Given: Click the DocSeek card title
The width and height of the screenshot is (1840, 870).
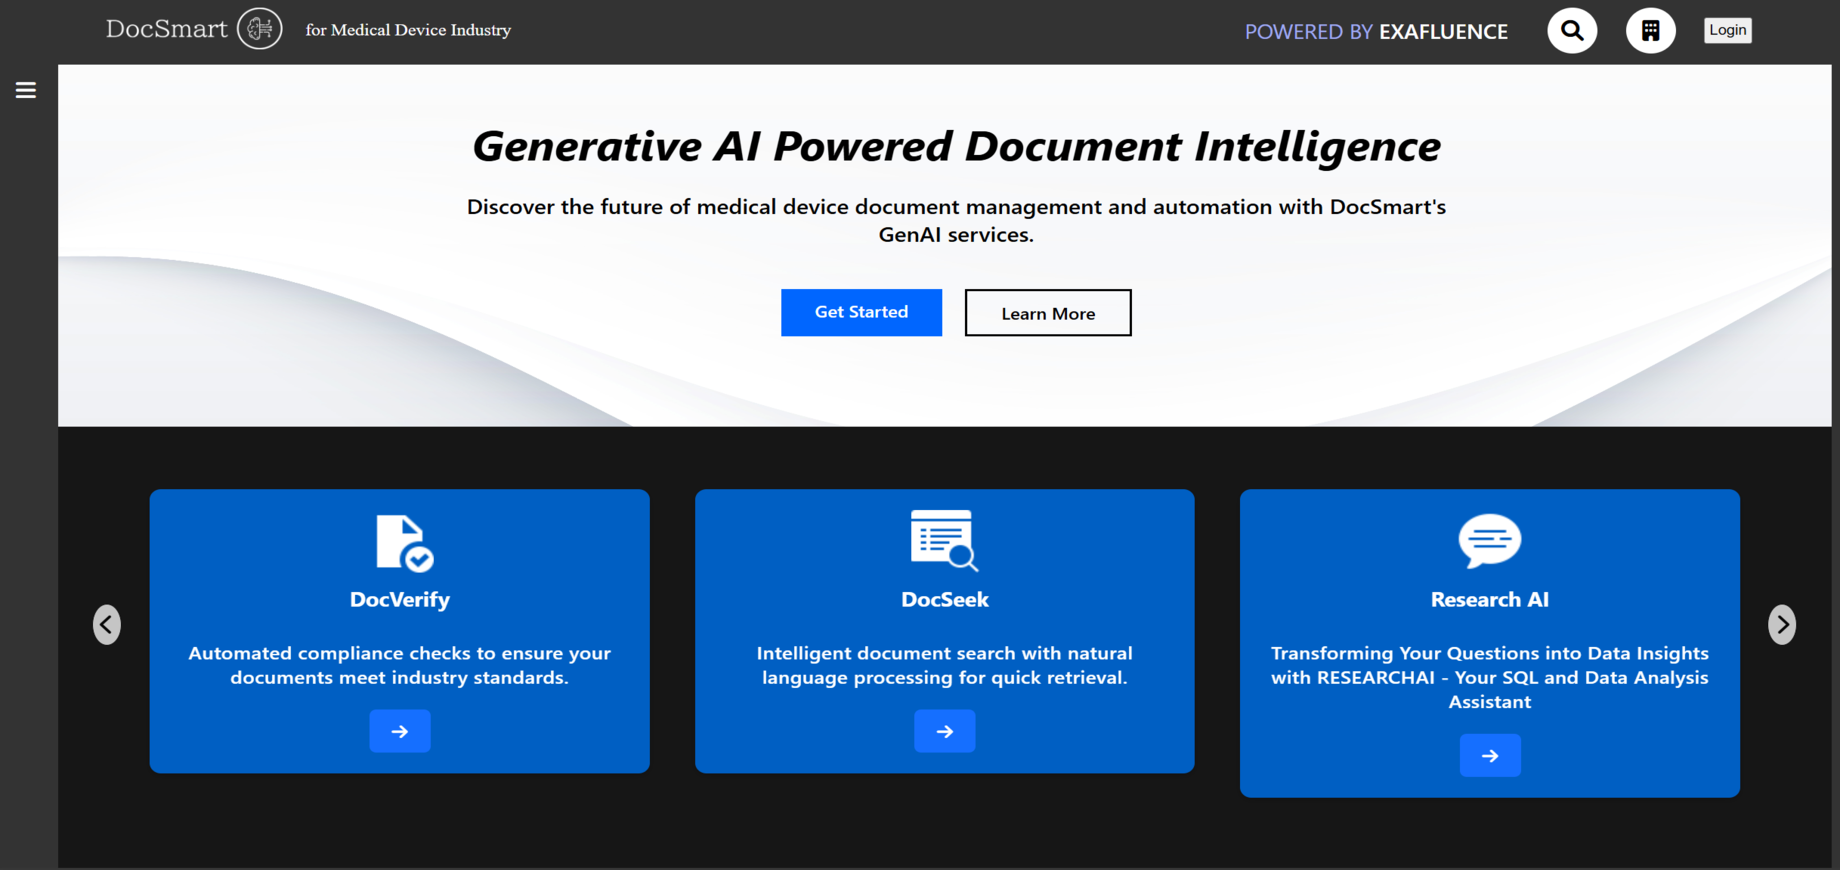Looking at the screenshot, I should pos(945,599).
